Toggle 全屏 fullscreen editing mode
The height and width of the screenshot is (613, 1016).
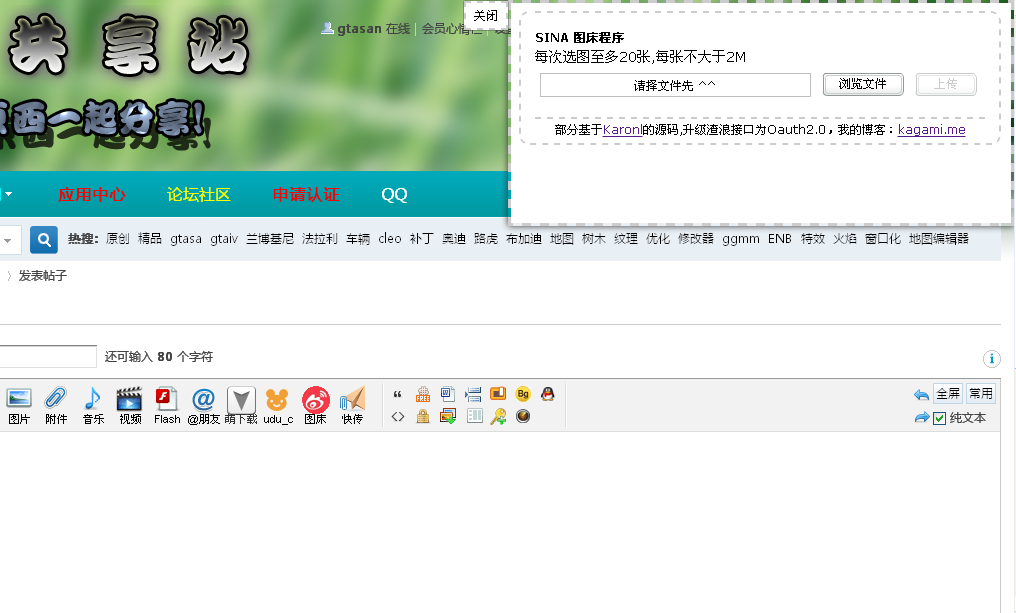click(x=948, y=393)
